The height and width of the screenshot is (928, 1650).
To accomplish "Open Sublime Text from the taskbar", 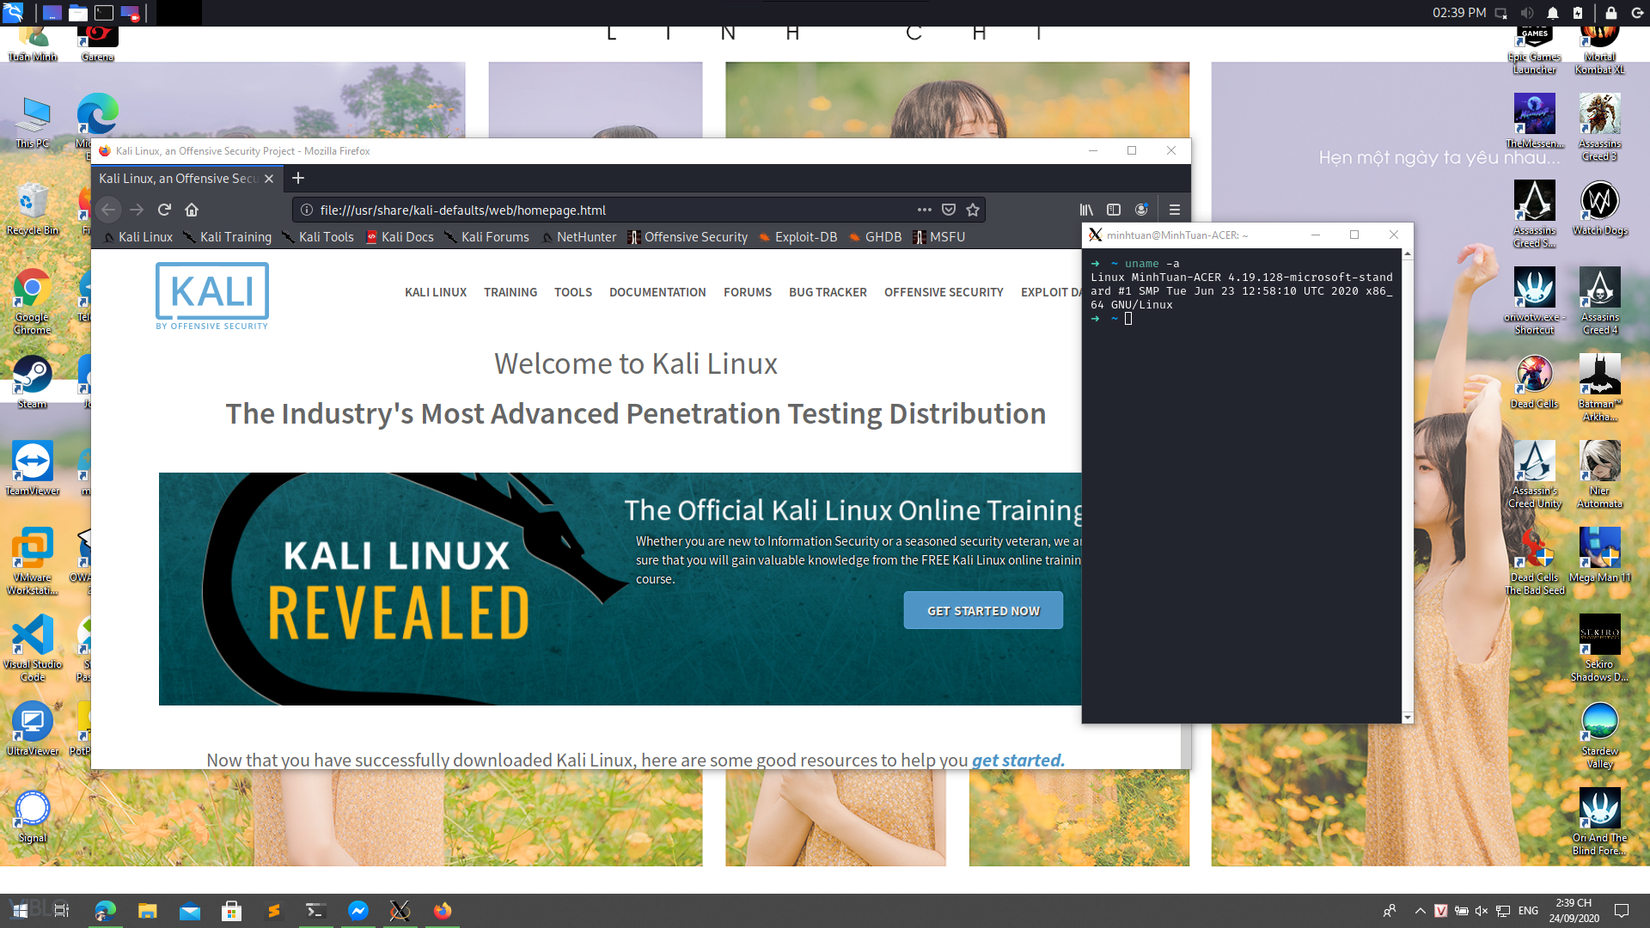I will (x=273, y=910).
